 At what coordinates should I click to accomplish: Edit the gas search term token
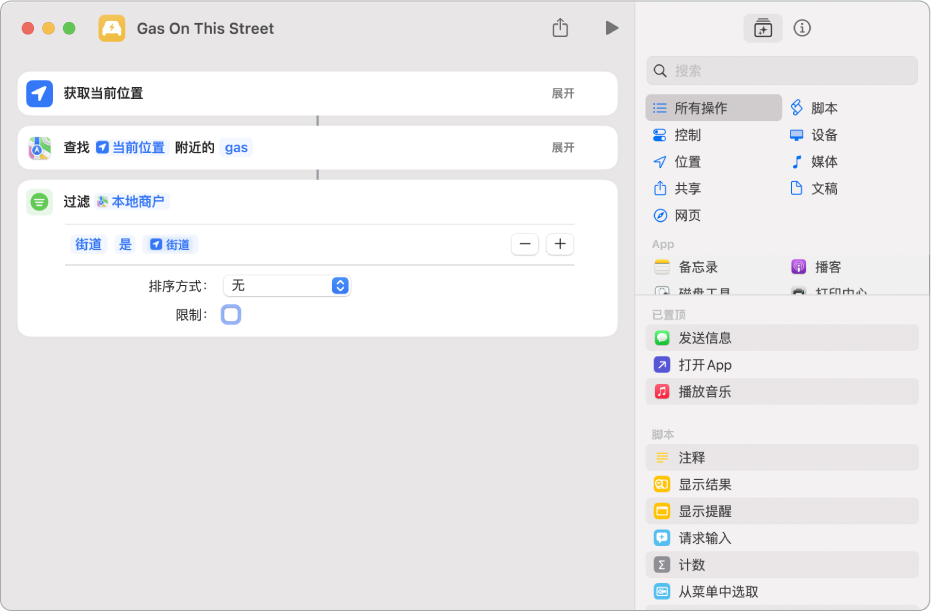point(236,147)
